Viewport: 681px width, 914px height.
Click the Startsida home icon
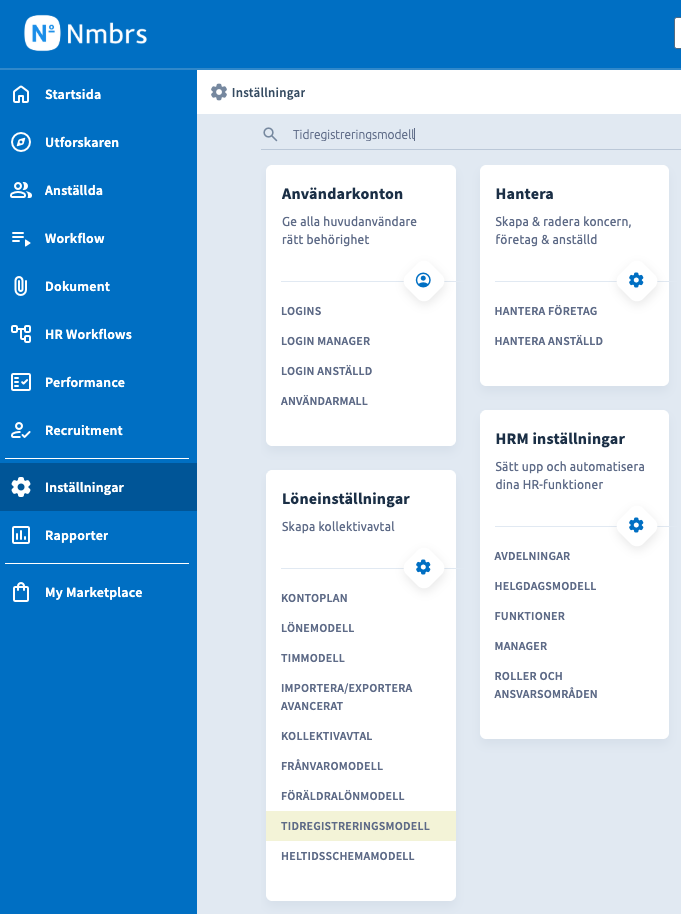point(21,95)
